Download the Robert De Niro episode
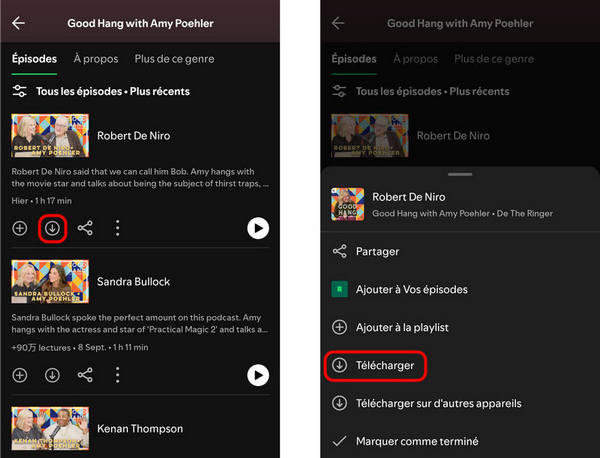 pos(52,228)
